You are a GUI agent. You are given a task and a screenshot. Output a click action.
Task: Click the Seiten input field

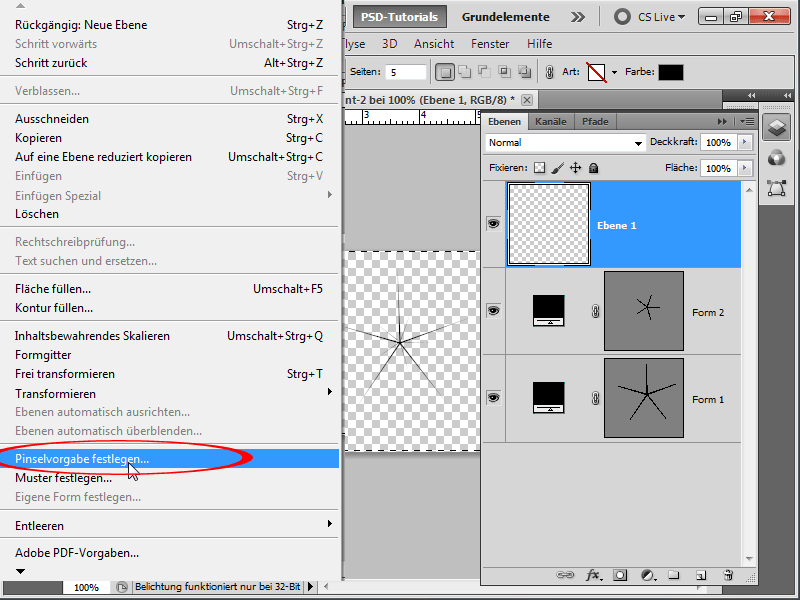[405, 72]
